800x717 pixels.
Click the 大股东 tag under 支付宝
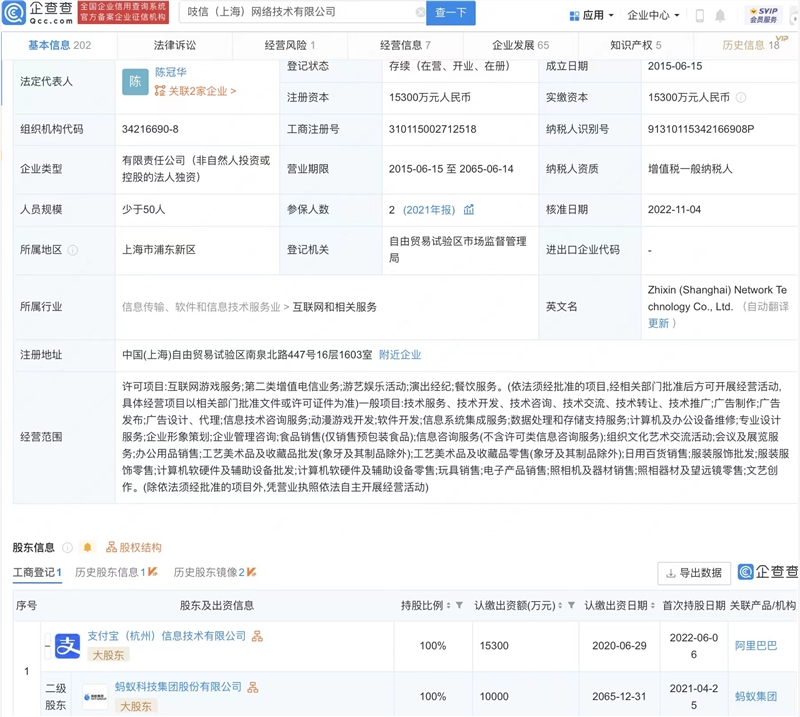click(x=109, y=655)
